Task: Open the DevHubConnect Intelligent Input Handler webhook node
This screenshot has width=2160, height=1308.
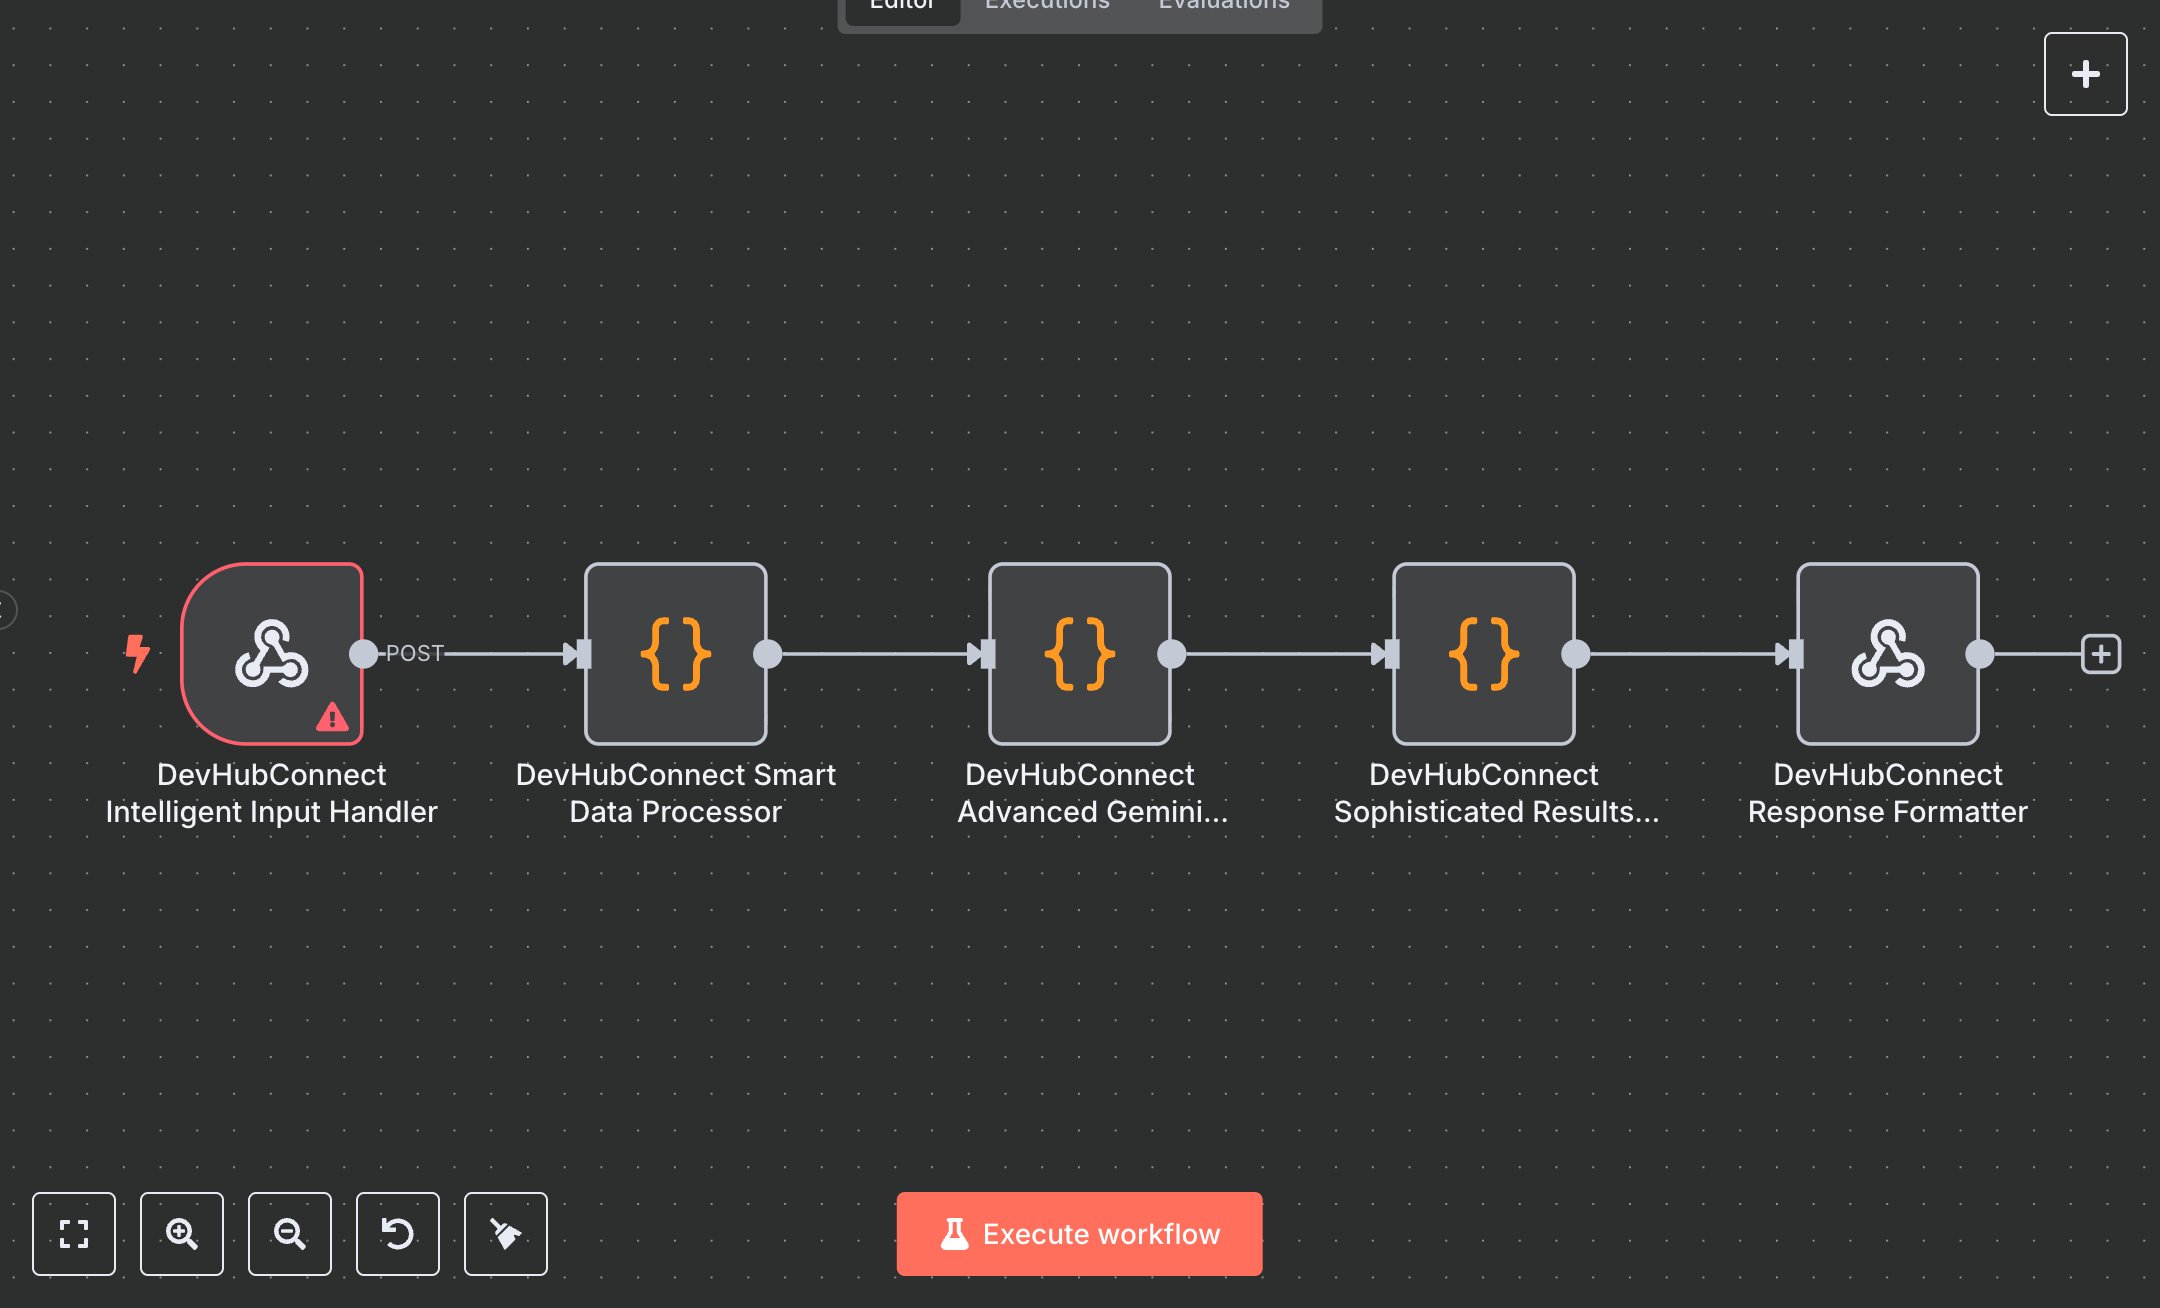Action: tap(271, 655)
